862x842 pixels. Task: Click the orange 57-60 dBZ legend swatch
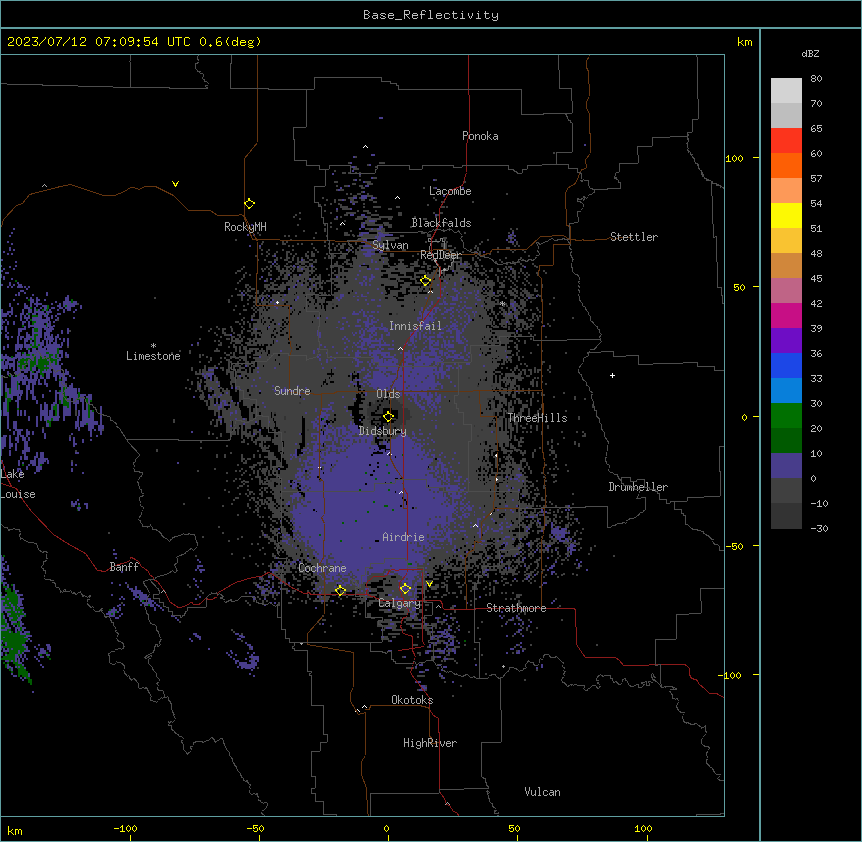pos(786,165)
